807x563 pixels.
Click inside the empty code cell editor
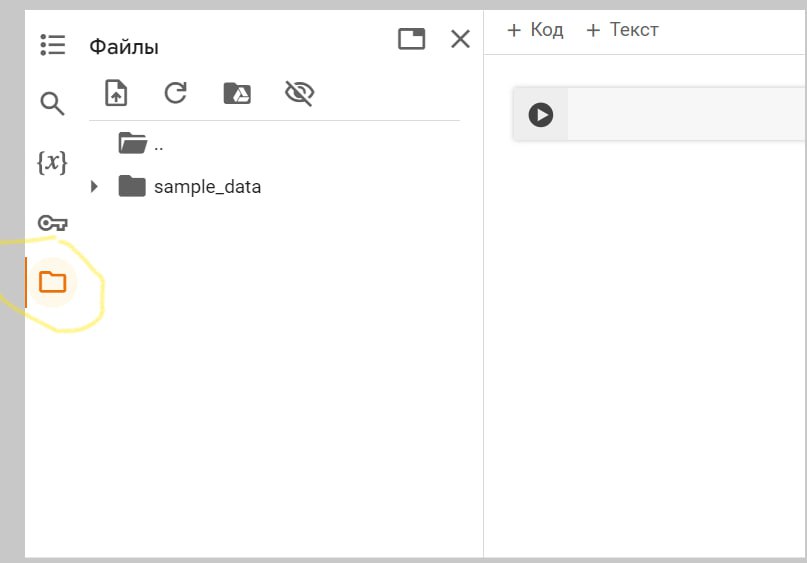coord(687,114)
